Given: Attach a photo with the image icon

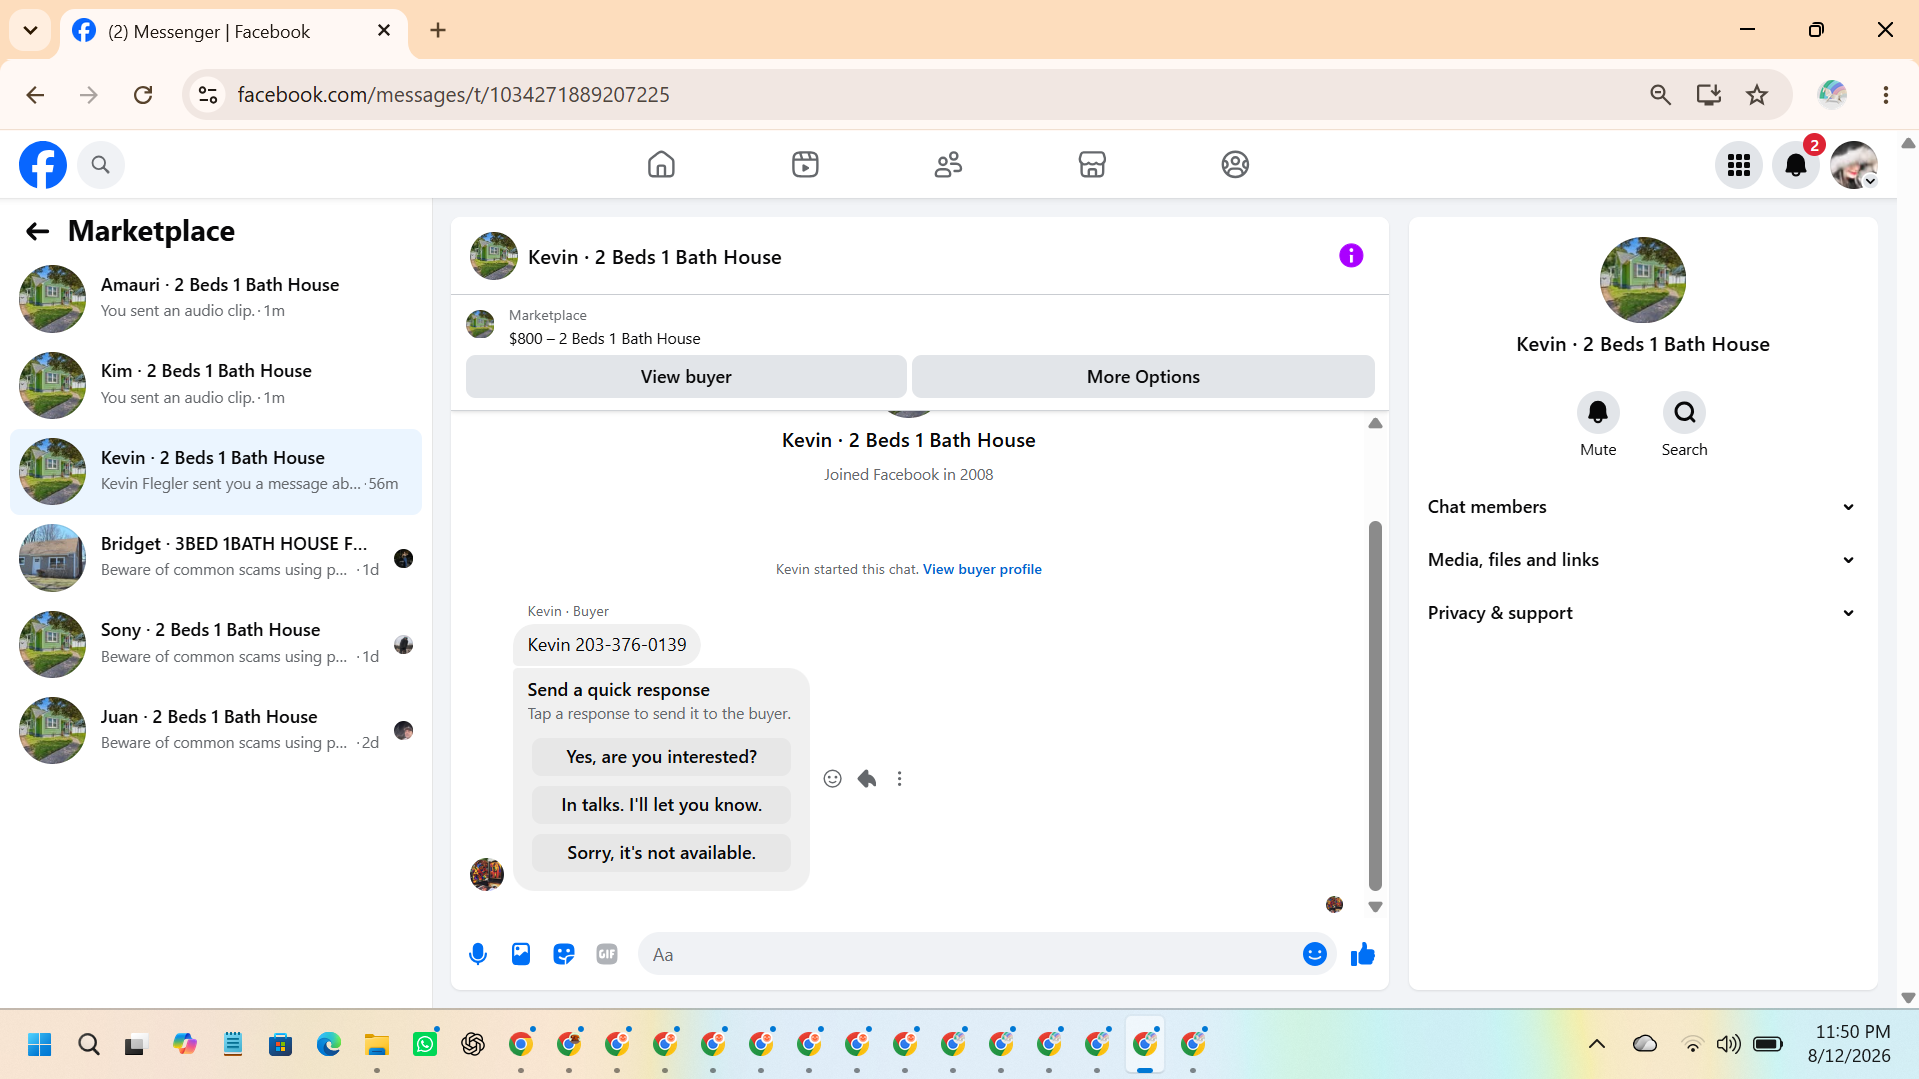Looking at the screenshot, I should [521, 954].
